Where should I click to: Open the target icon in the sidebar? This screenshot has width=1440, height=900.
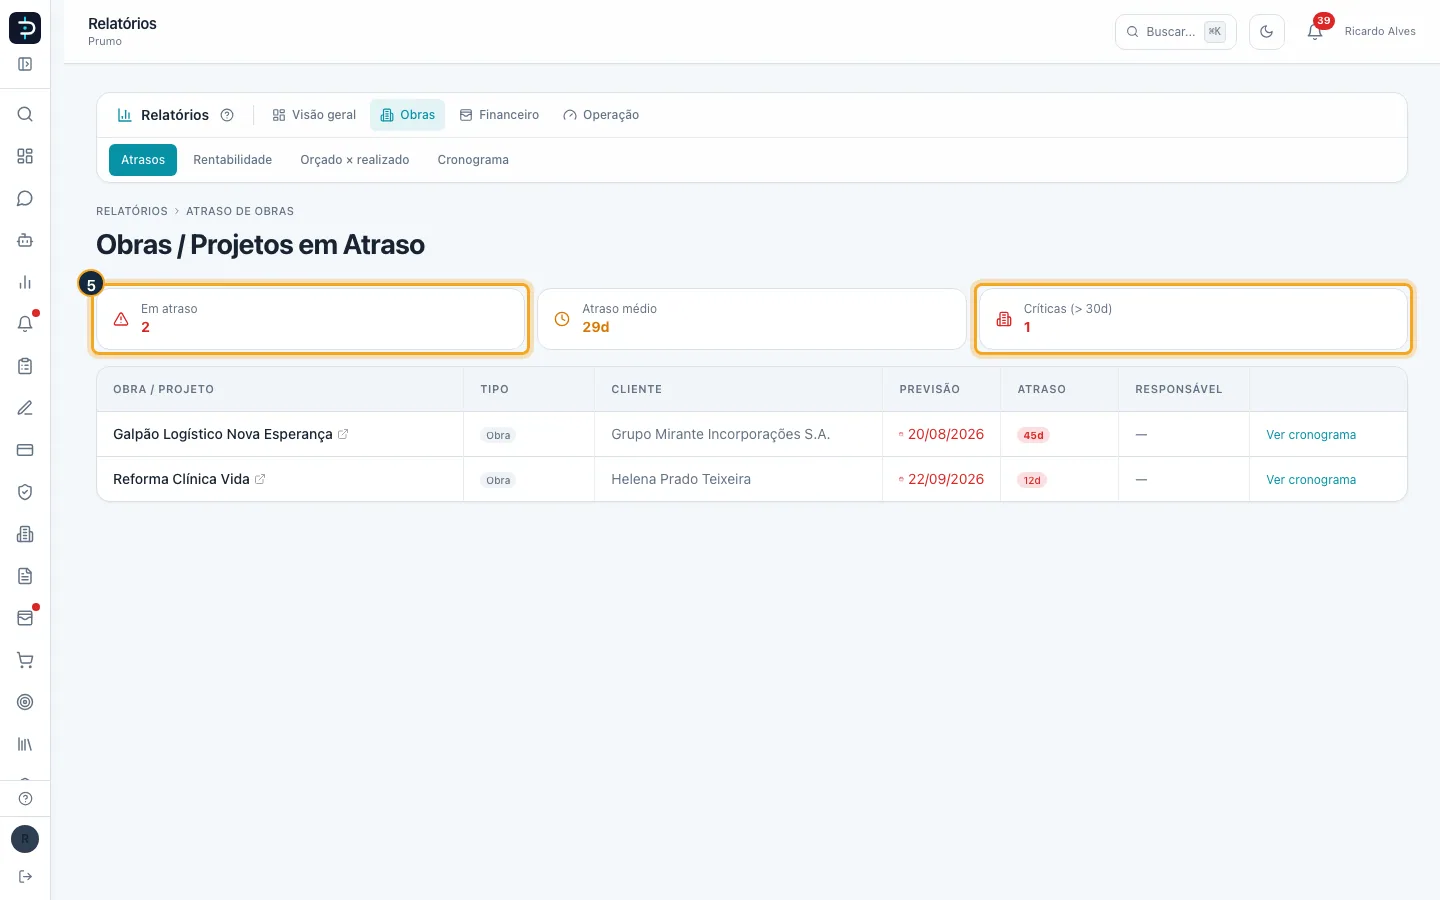click(25, 702)
